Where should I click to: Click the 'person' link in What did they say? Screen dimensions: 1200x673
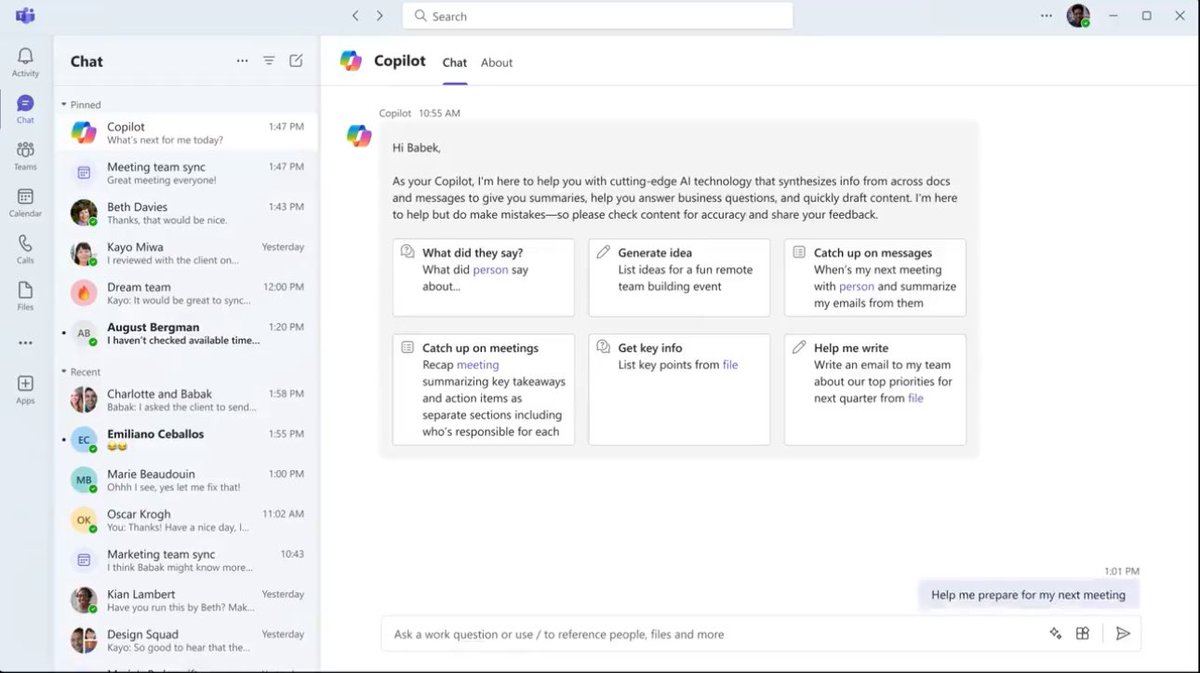(490, 270)
